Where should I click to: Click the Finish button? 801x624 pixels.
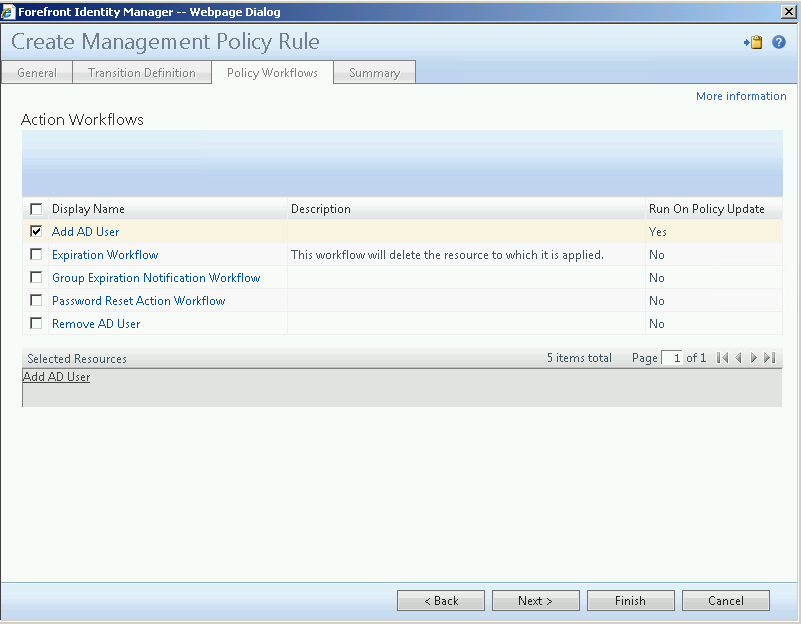631,601
